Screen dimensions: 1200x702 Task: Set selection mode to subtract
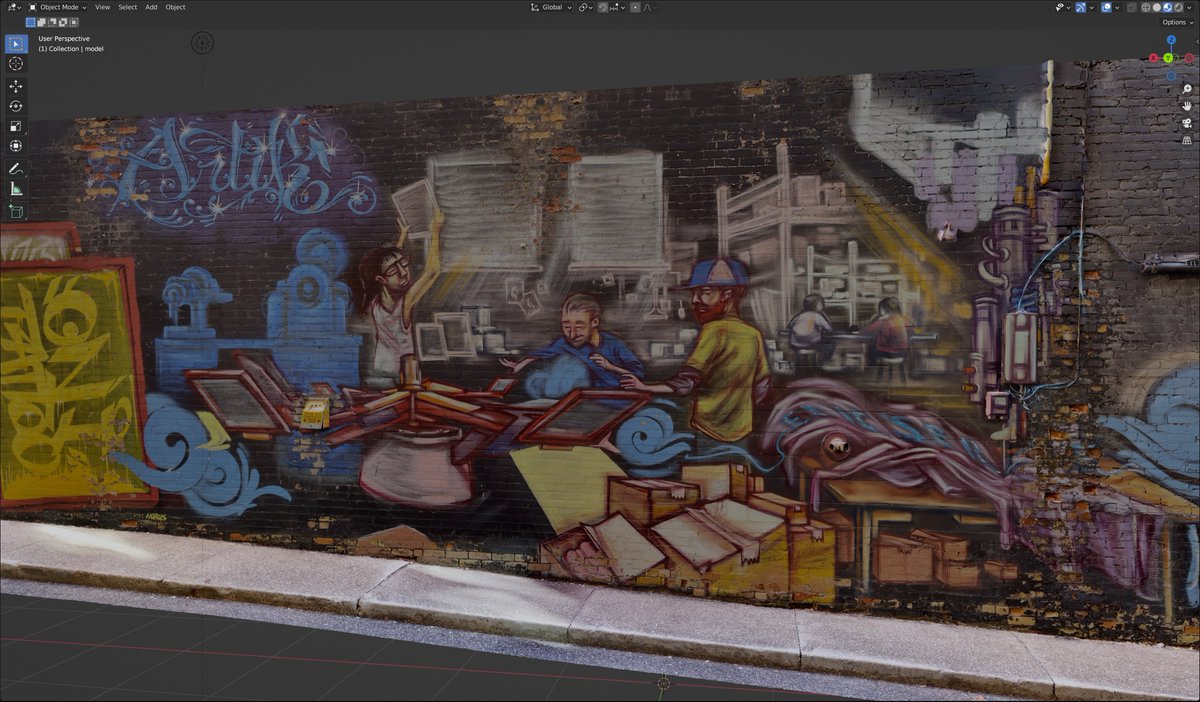click(x=52, y=22)
